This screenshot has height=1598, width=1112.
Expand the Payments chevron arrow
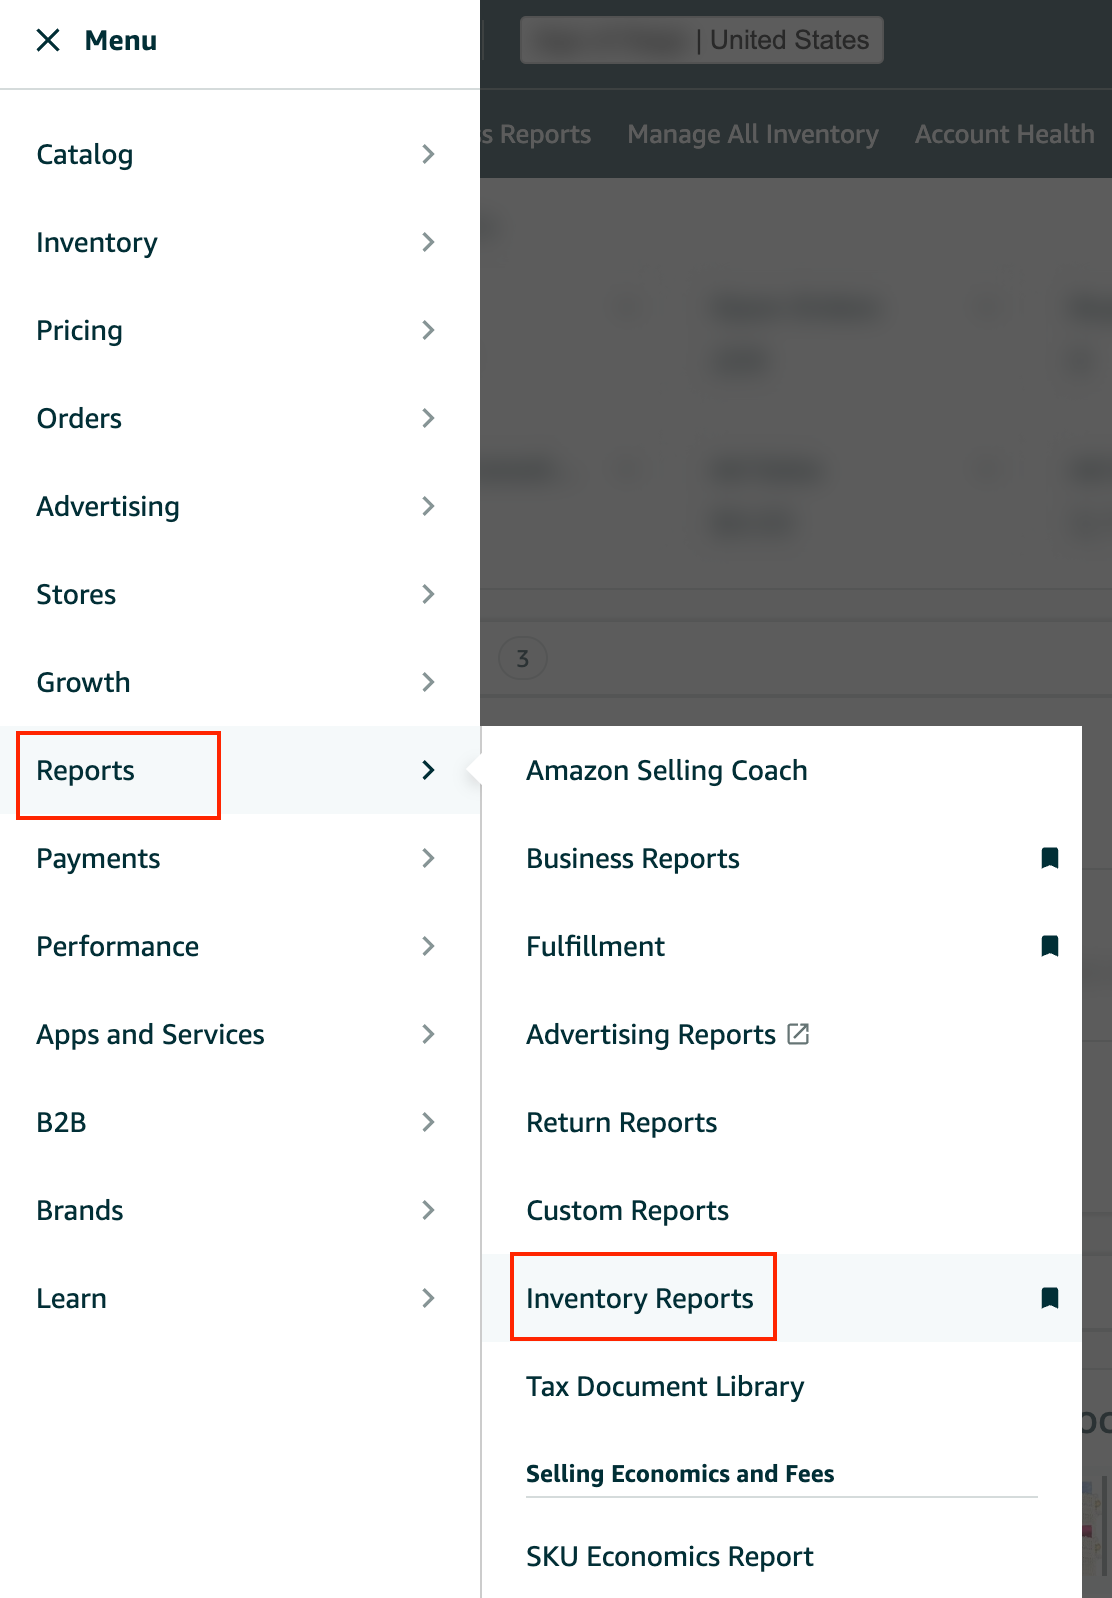[x=428, y=858]
